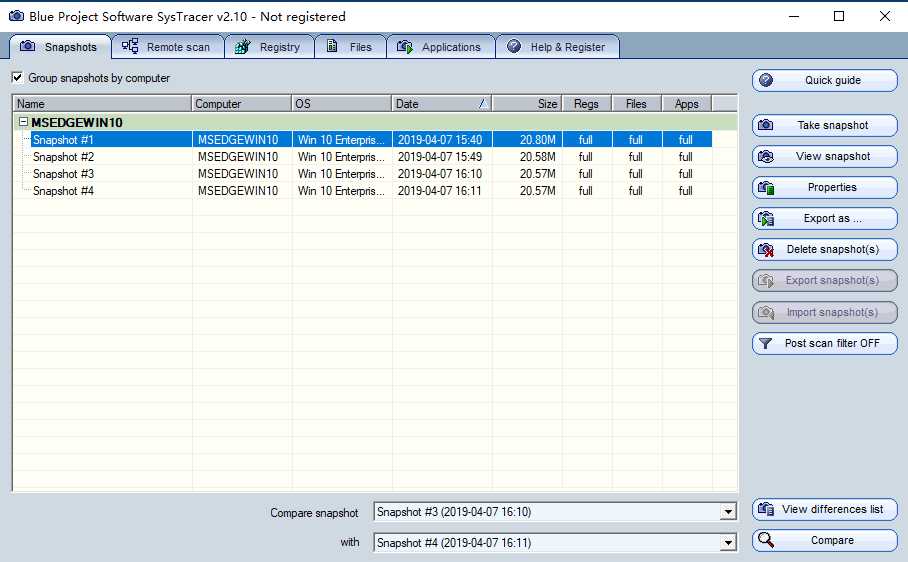Sort by the Size column header
This screenshot has width=908, height=562.
tap(526, 104)
